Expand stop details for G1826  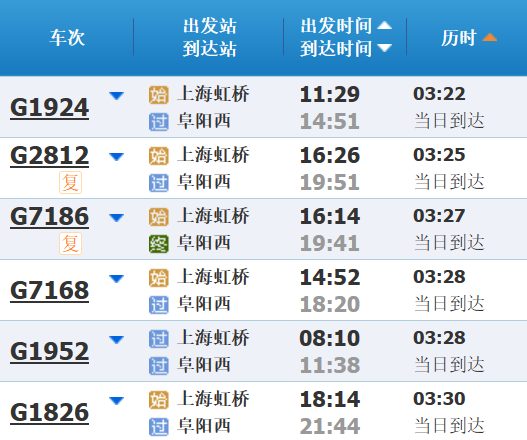(x=117, y=401)
